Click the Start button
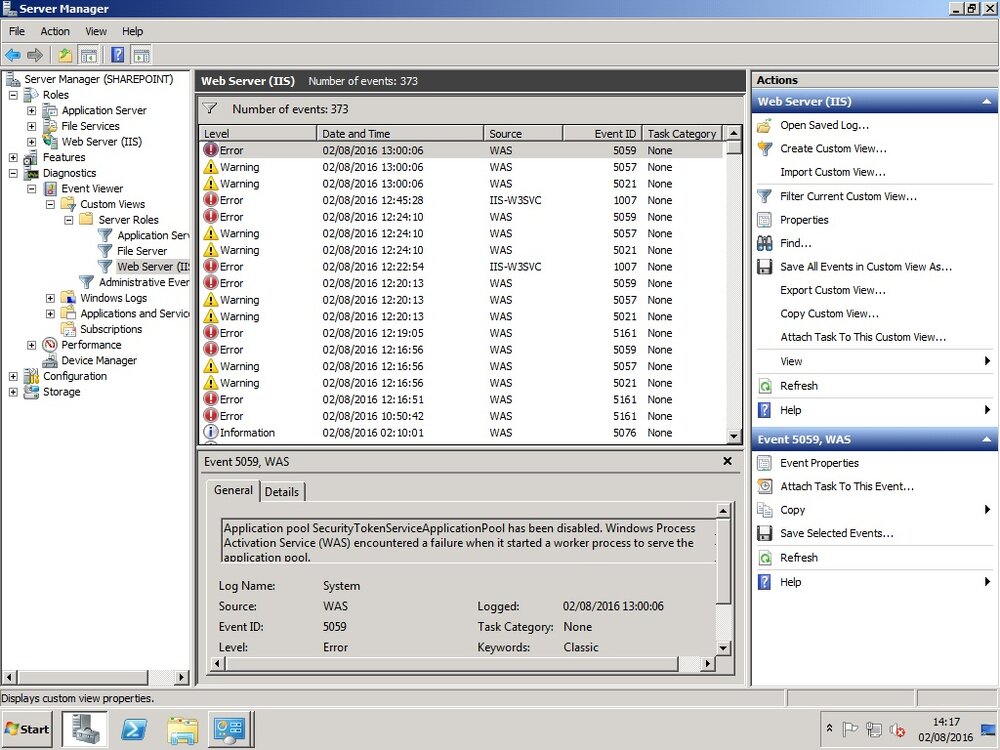 [x=27, y=729]
